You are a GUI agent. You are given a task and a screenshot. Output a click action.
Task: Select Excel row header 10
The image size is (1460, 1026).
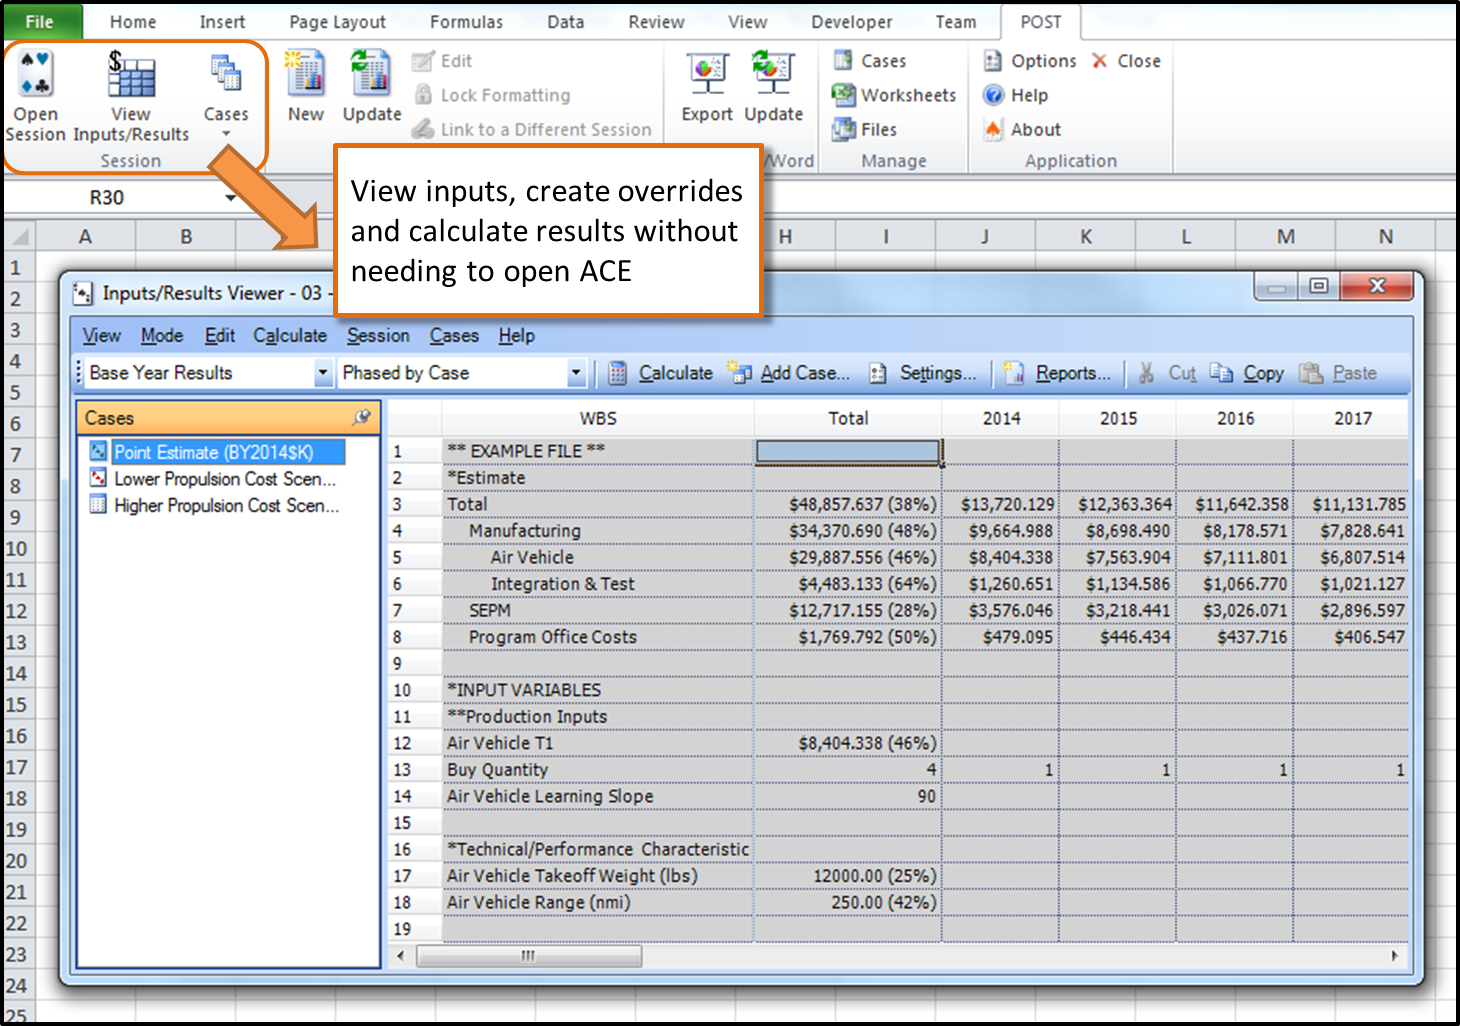pos(17,549)
